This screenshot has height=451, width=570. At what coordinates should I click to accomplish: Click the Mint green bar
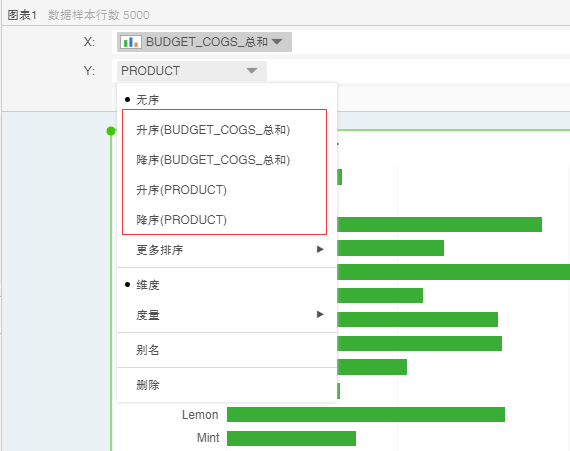pos(291,438)
